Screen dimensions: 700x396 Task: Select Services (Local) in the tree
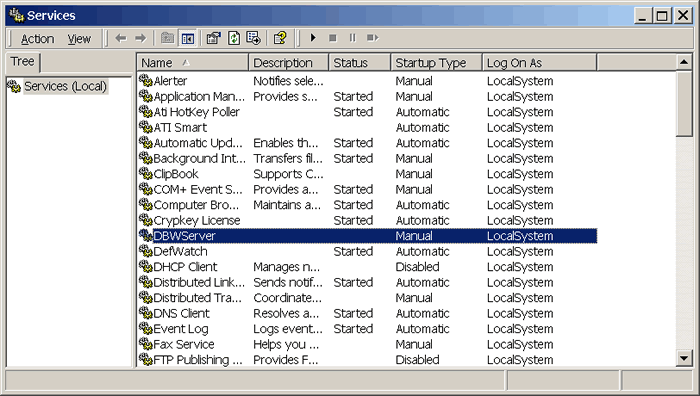pyautogui.click(x=65, y=86)
